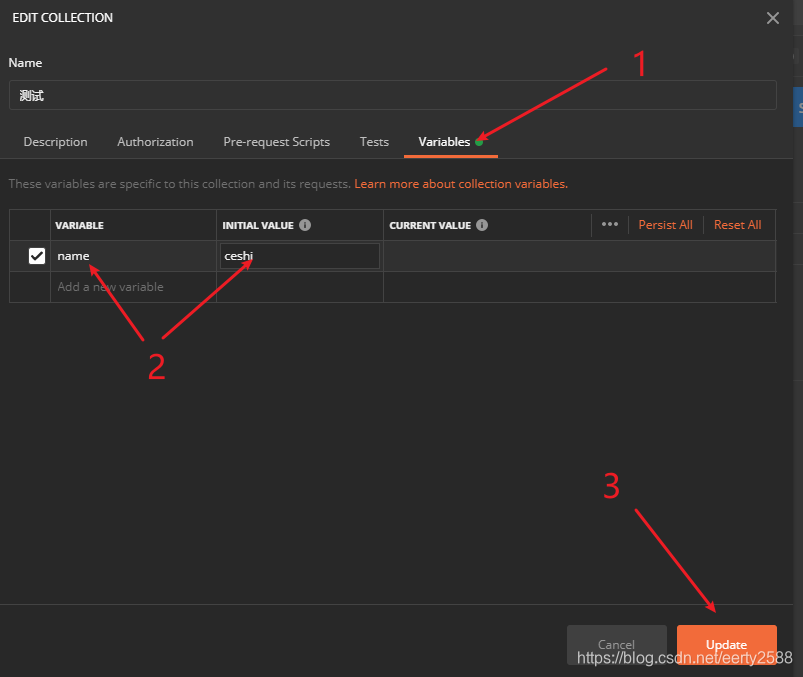This screenshot has height=677, width=803.
Task: Click the 'name' variable cell
Action: pyautogui.click(x=133, y=256)
